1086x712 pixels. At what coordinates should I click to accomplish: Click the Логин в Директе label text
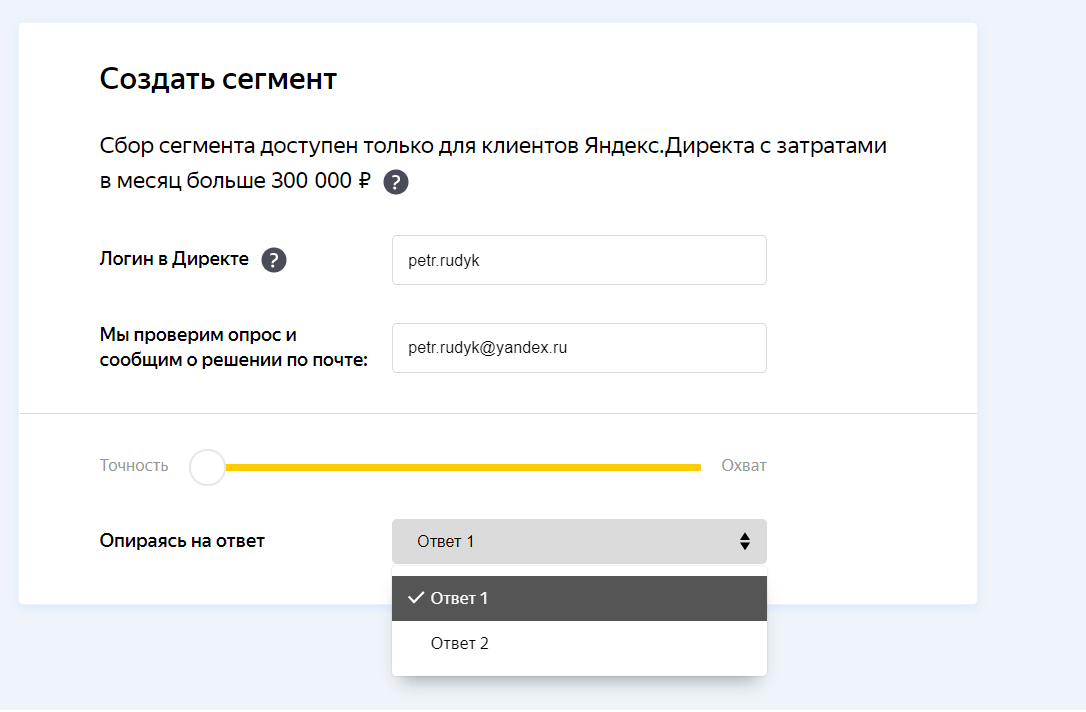tap(174, 259)
